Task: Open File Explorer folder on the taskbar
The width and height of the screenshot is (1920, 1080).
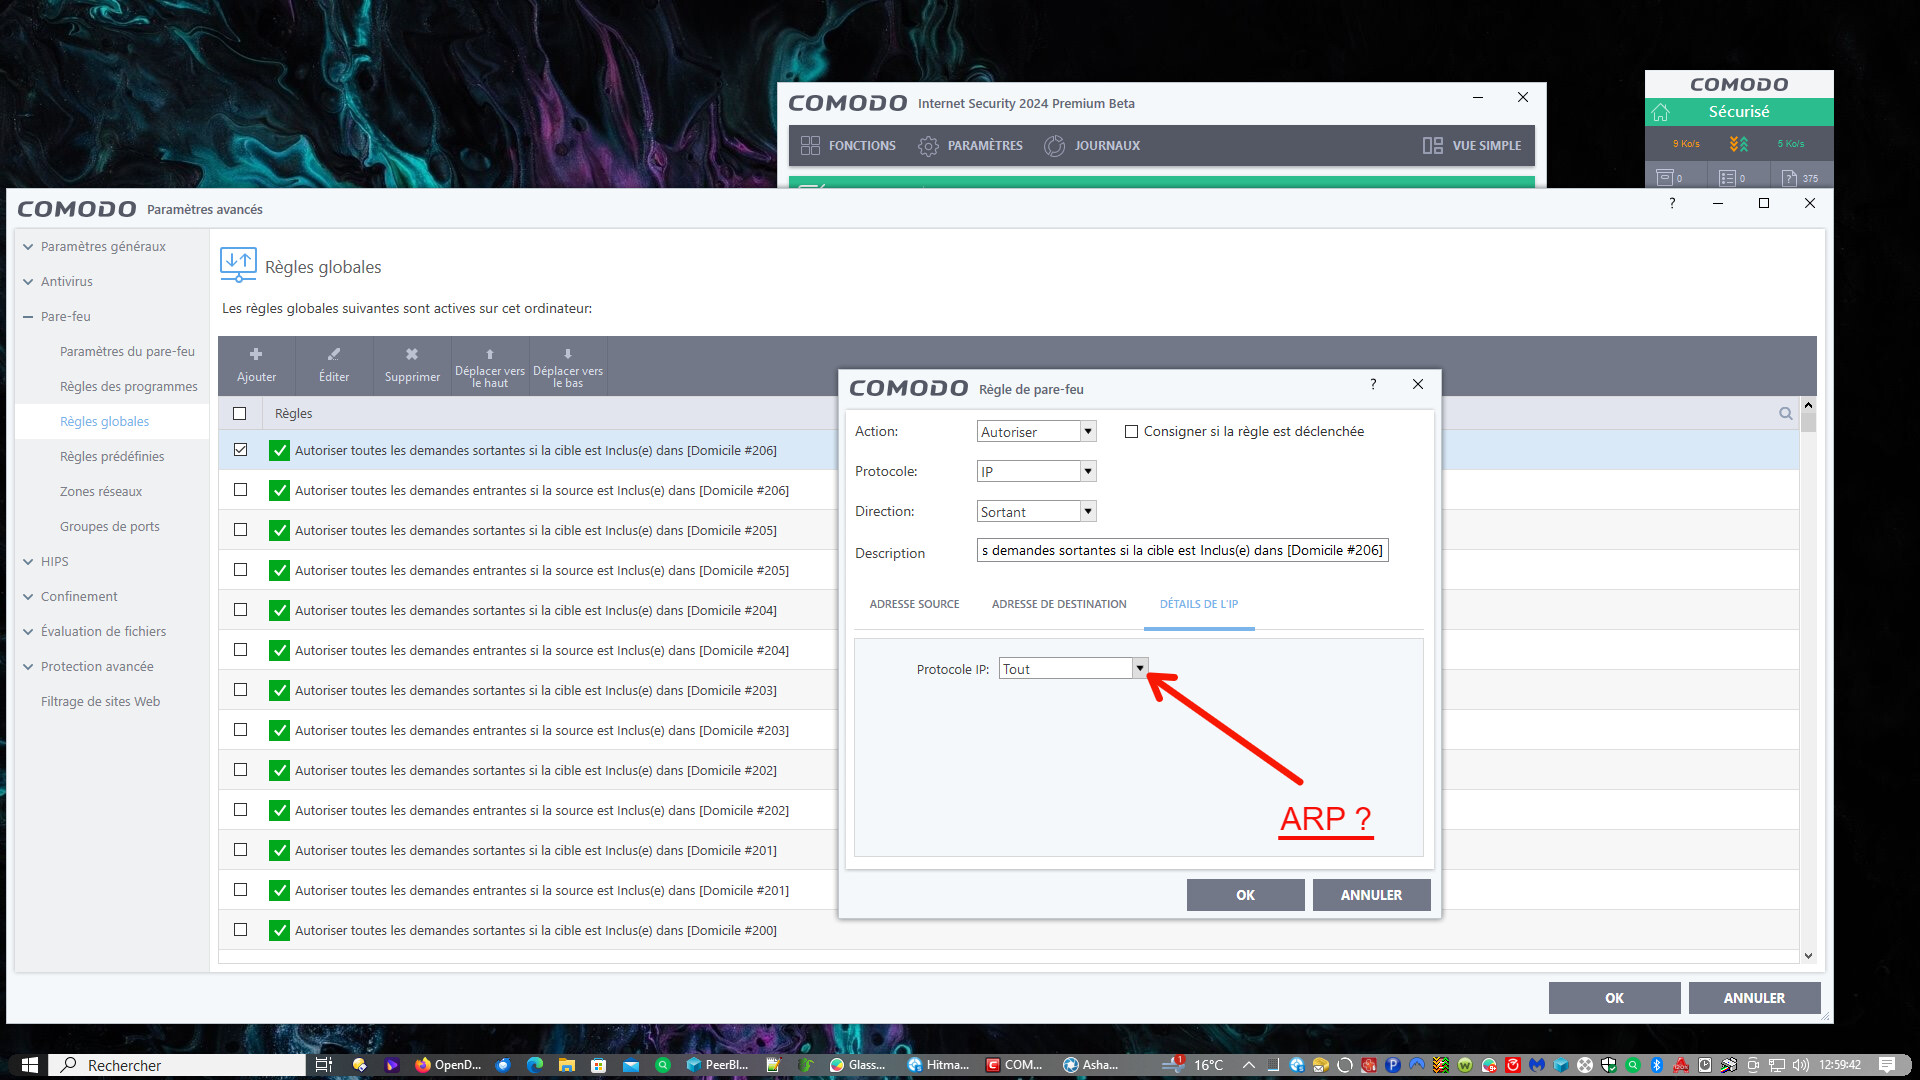Action: [567, 1065]
